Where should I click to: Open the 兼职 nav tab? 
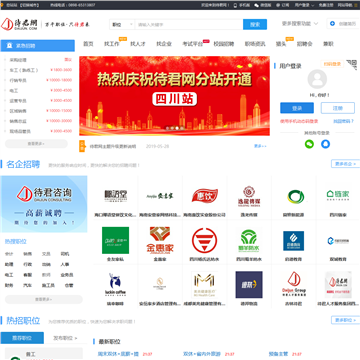tap(328, 44)
